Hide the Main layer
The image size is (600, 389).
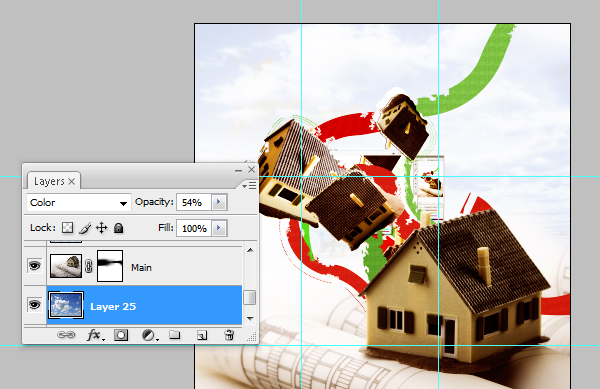click(x=34, y=265)
